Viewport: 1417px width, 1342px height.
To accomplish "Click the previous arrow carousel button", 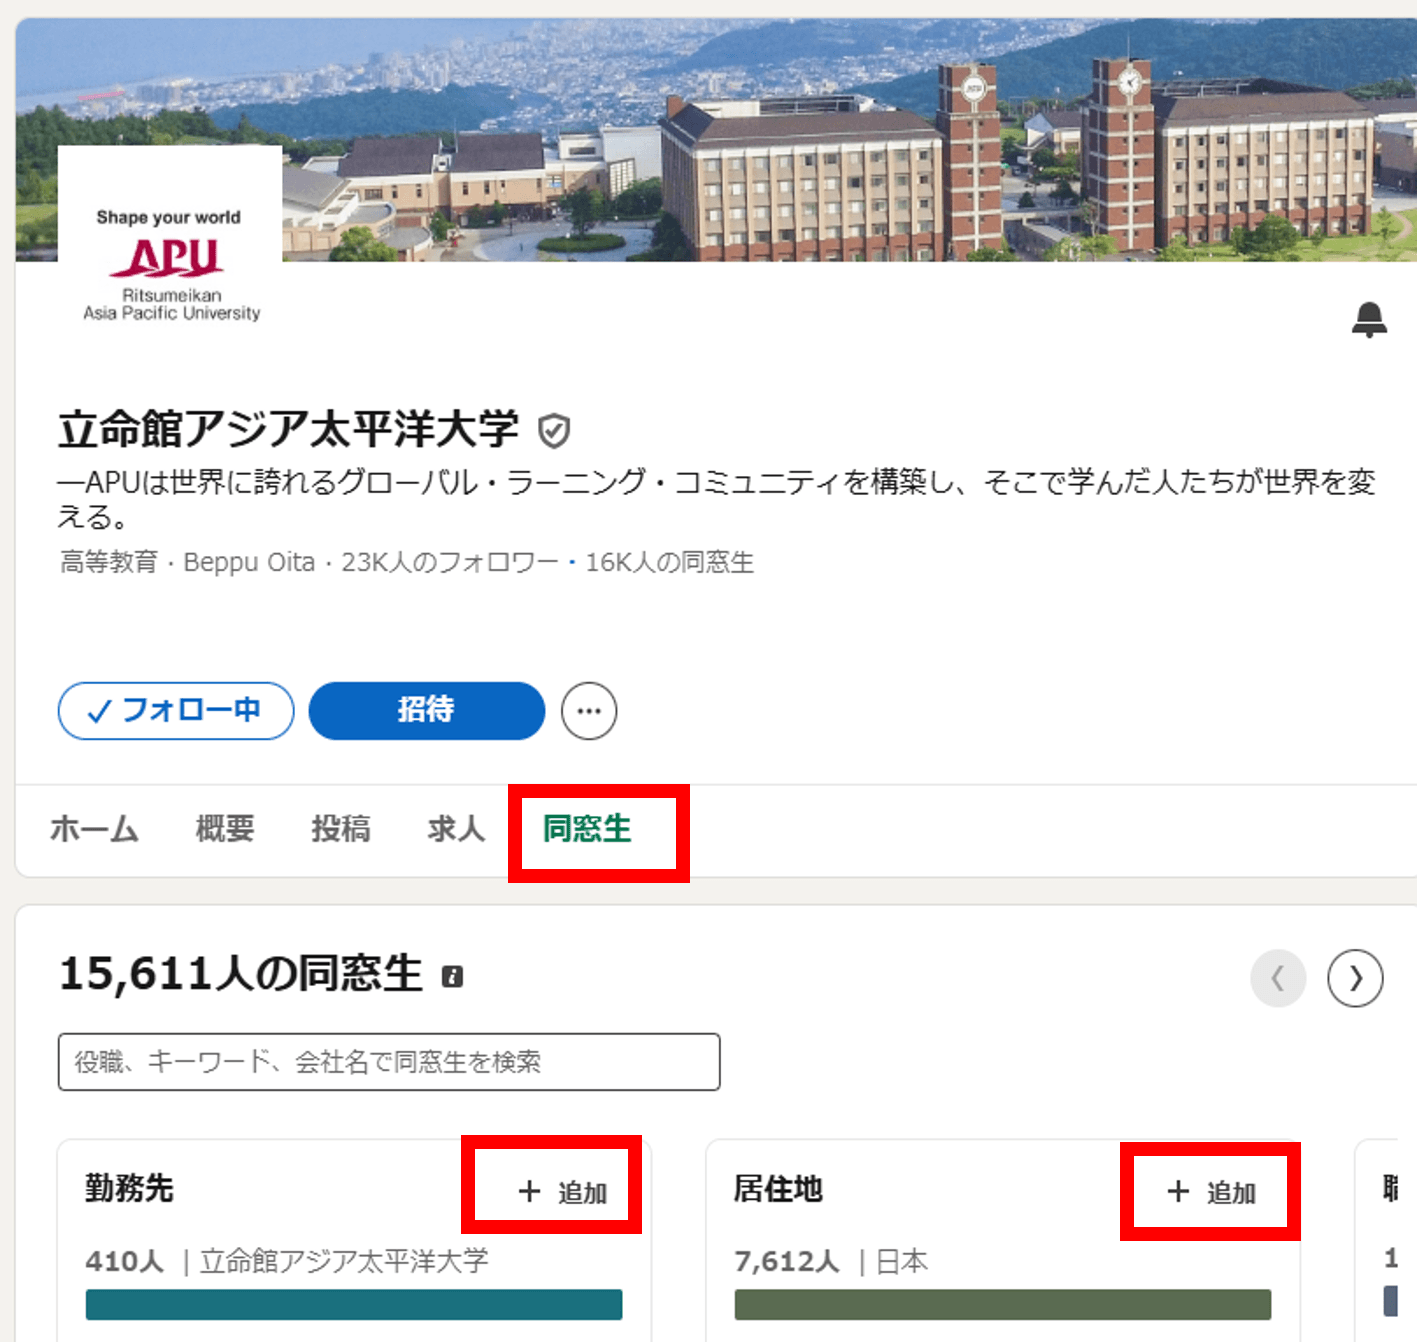I will pos(1278,978).
